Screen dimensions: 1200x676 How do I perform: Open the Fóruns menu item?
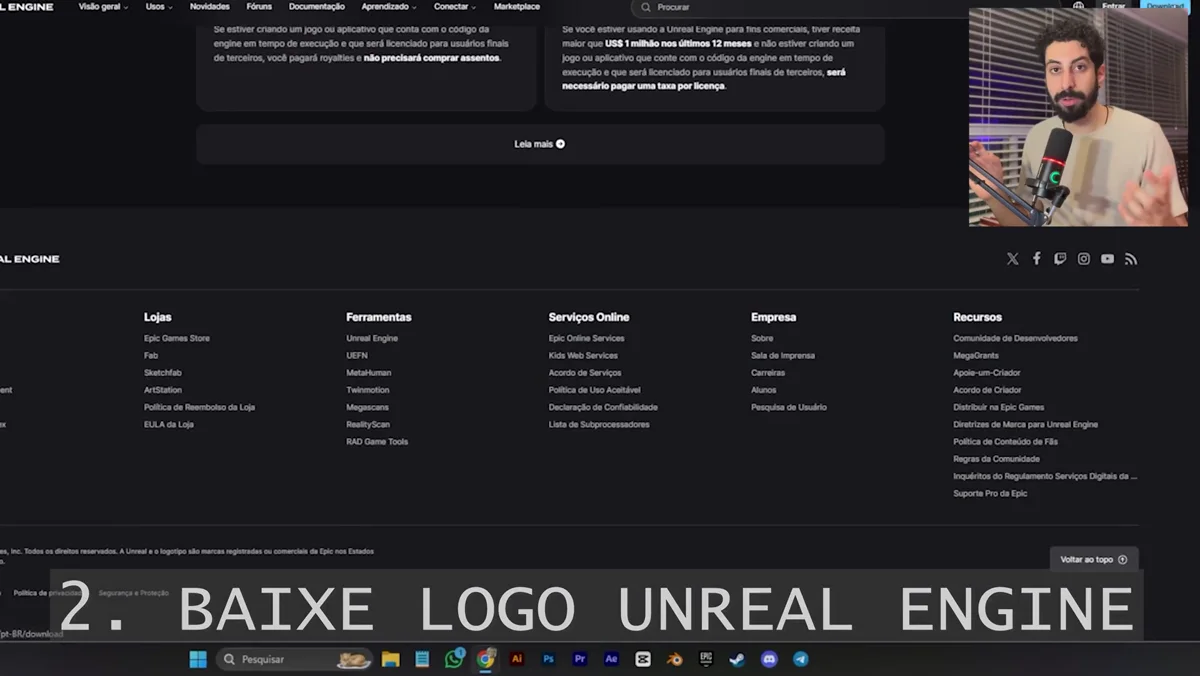[259, 5]
